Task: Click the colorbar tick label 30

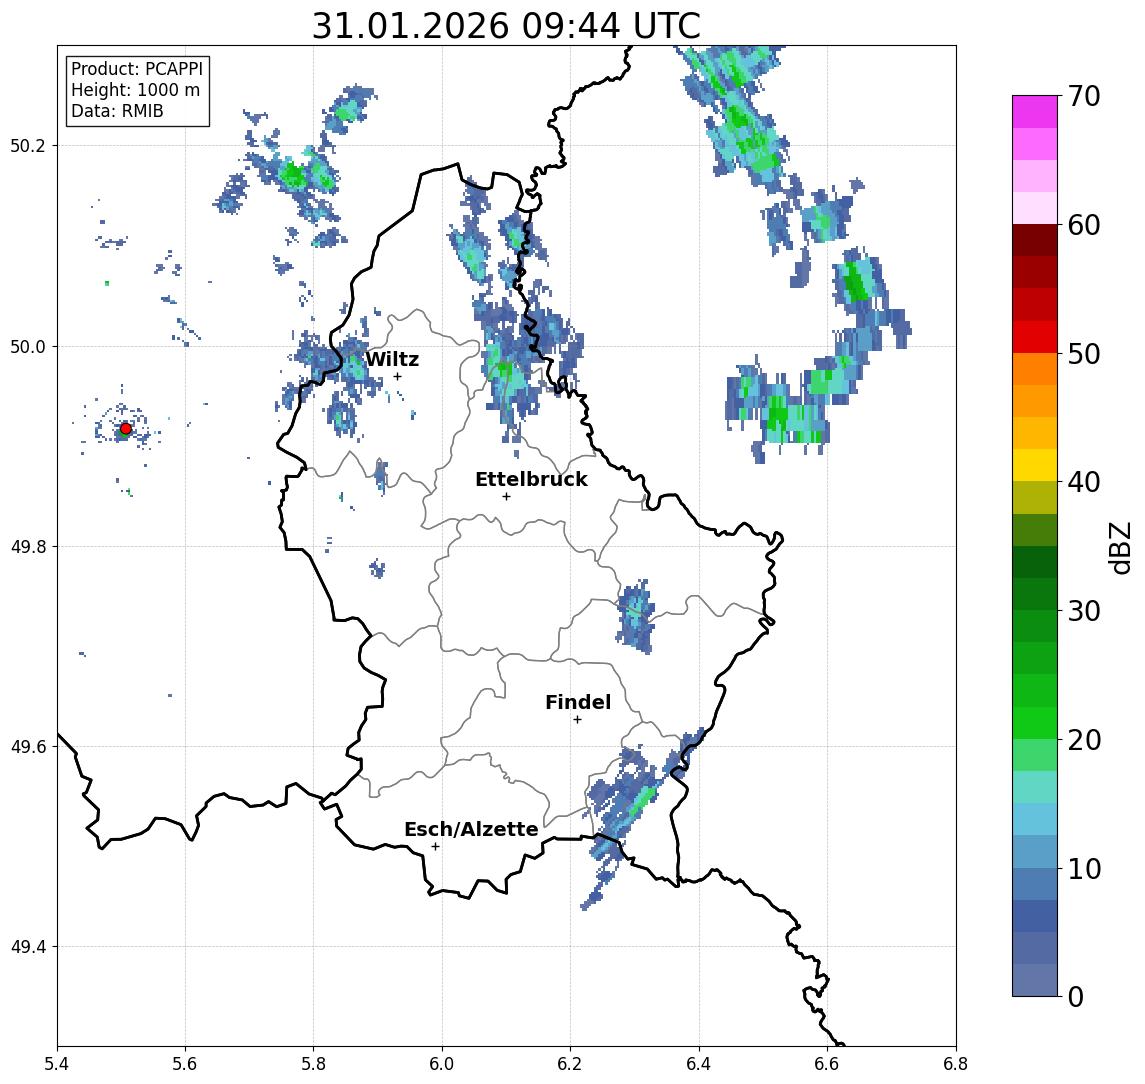Action: [1084, 611]
